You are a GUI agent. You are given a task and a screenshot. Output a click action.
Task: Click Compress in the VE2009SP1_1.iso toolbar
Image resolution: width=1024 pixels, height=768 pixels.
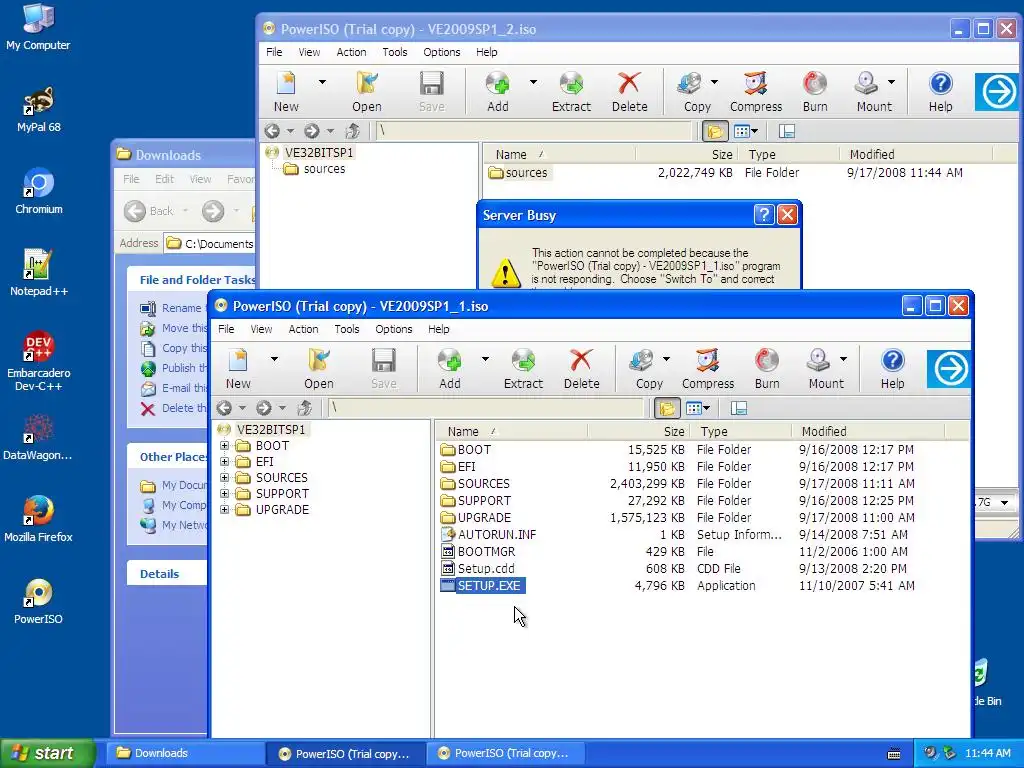coord(708,368)
